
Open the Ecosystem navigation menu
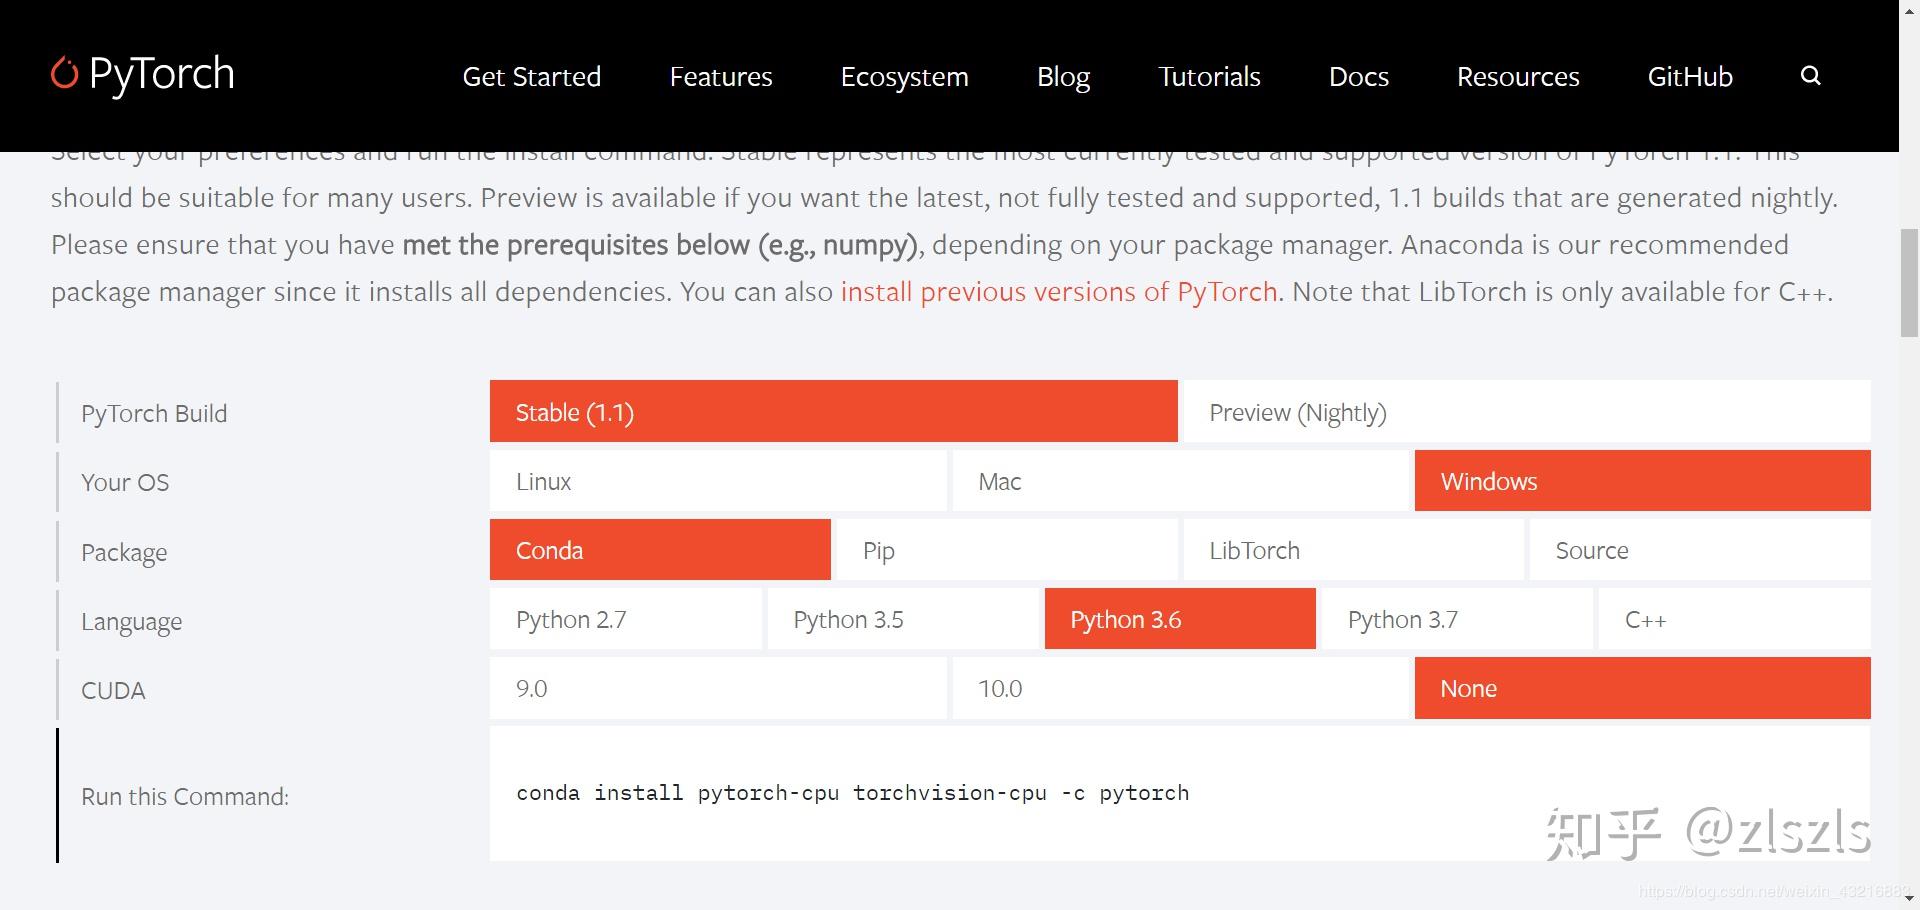(x=904, y=77)
